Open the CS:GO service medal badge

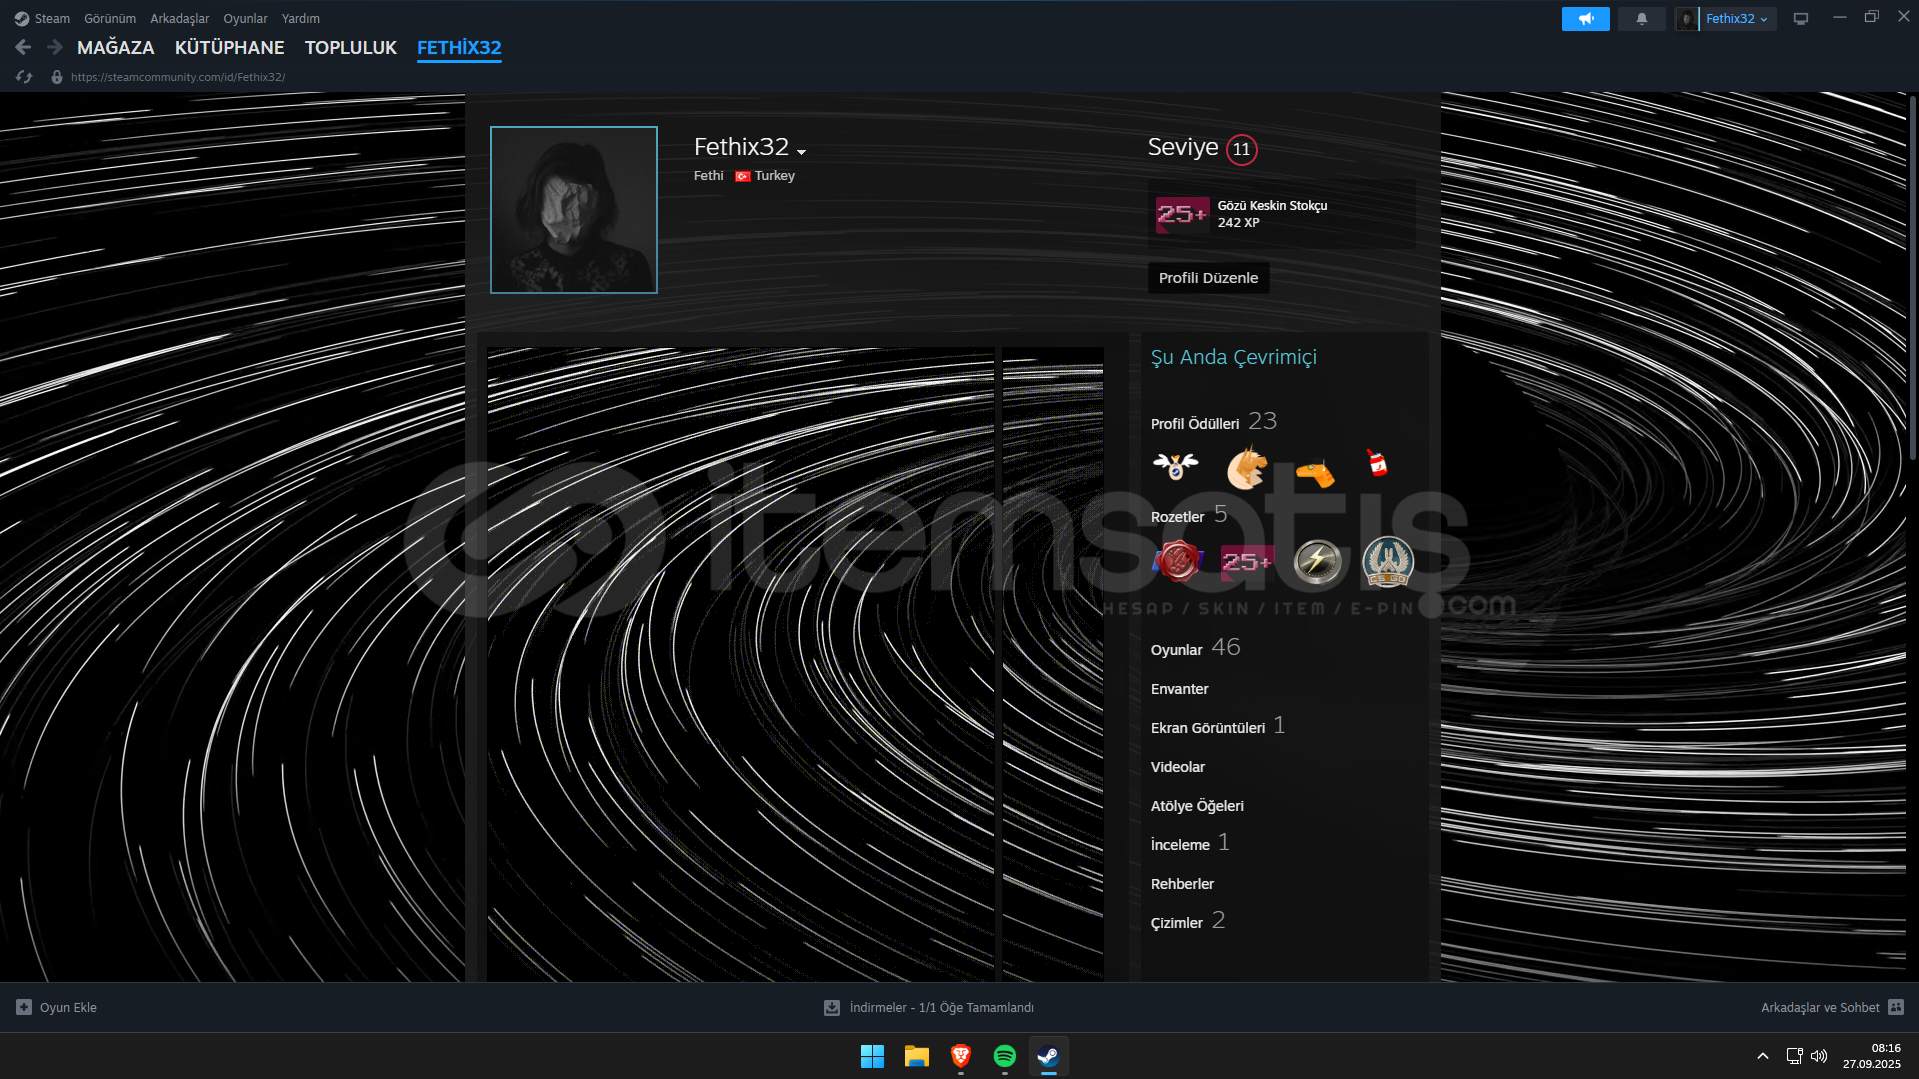pyautogui.click(x=1388, y=561)
